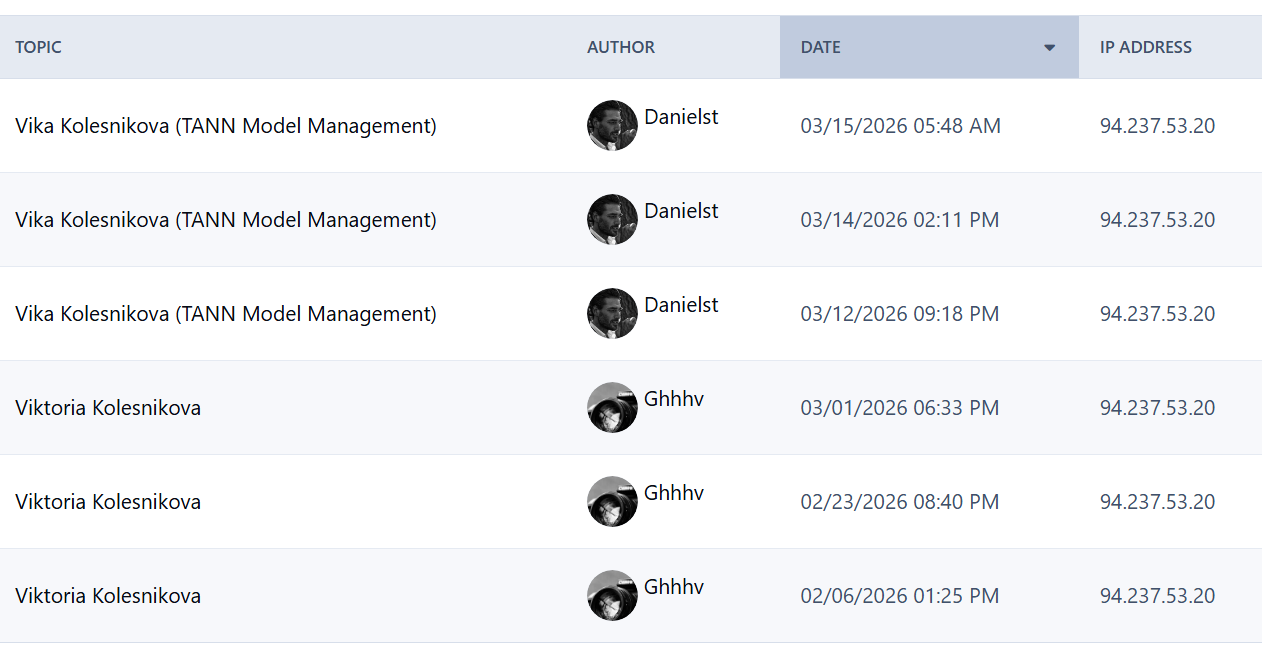
Task: Click the Date column header label
Action: (x=820, y=47)
